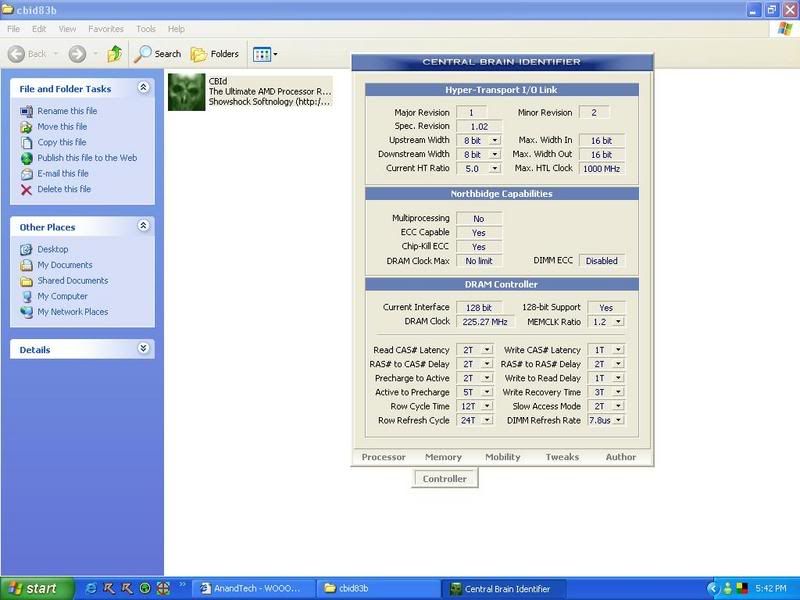
Task: Switch to the Mobility tab
Action: (x=503, y=457)
